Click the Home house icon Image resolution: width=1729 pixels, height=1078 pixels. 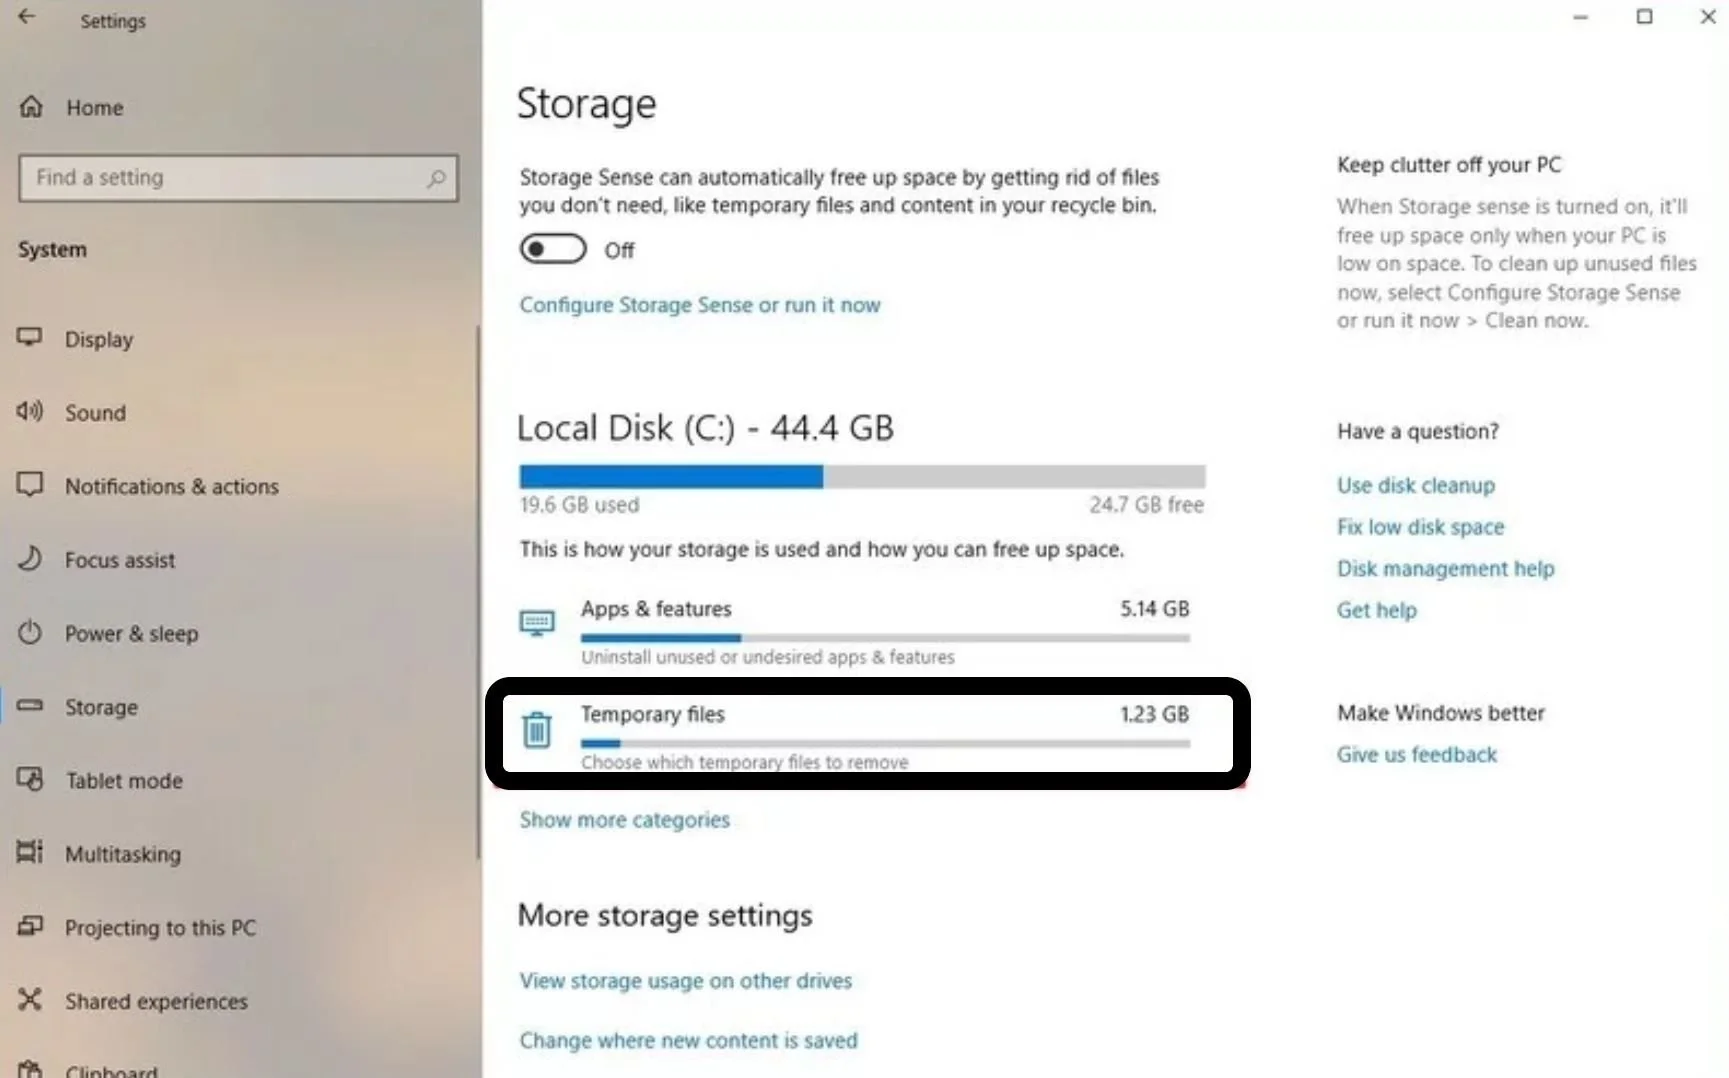pos(31,106)
